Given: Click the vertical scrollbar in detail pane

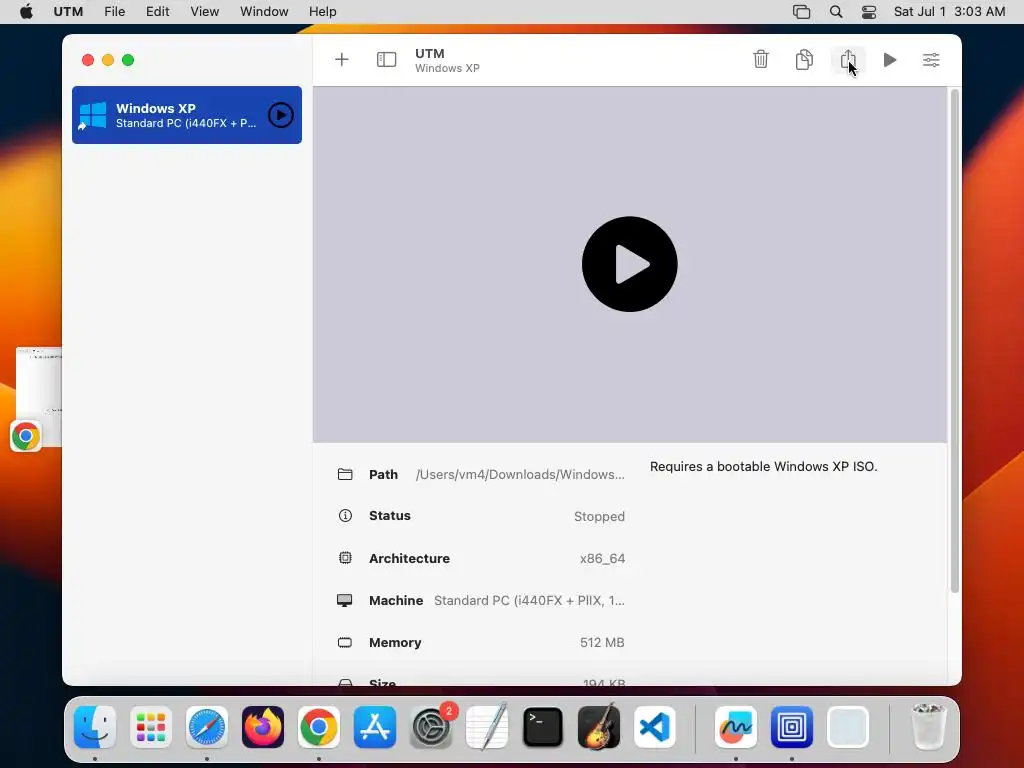Looking at the screenshot, I should (x=954, y=341).
